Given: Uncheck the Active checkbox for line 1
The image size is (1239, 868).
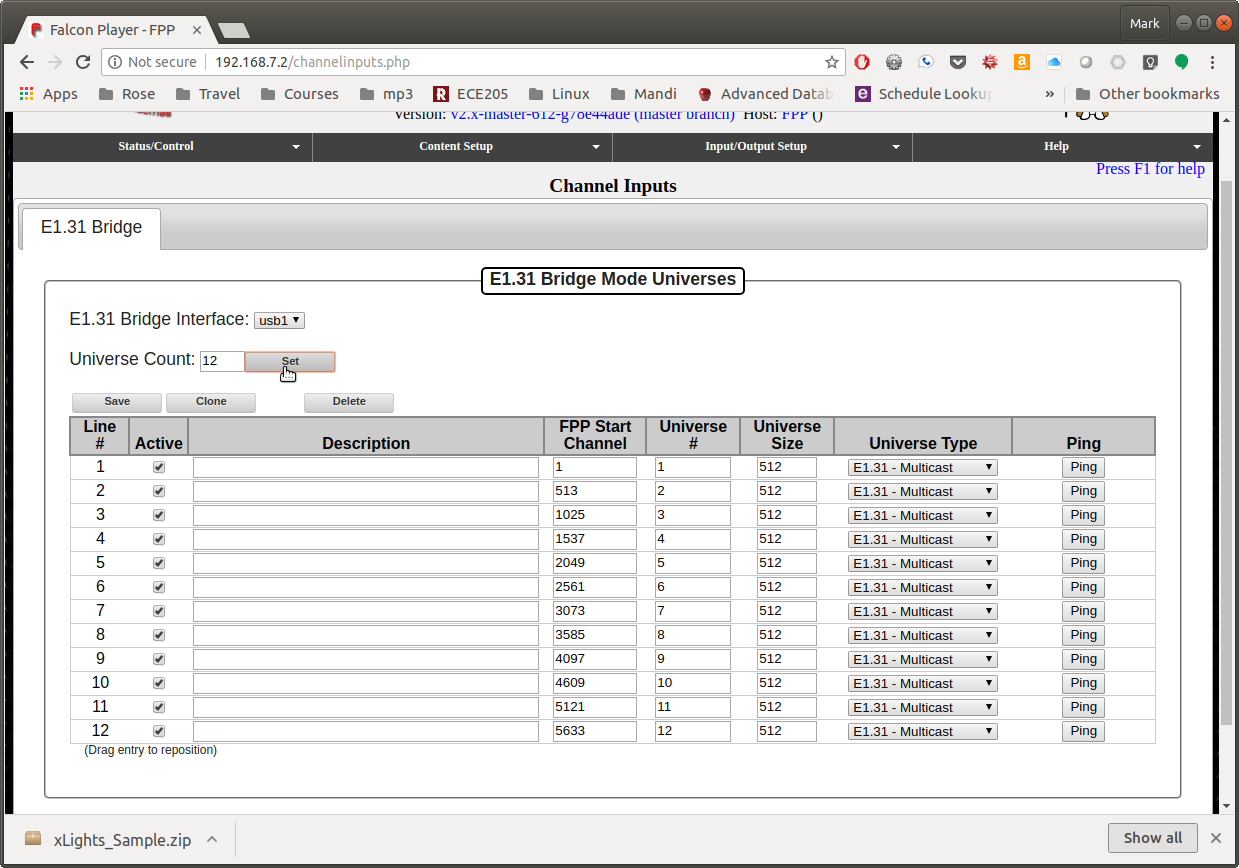Looking at the screenshot, I should 158,468.
